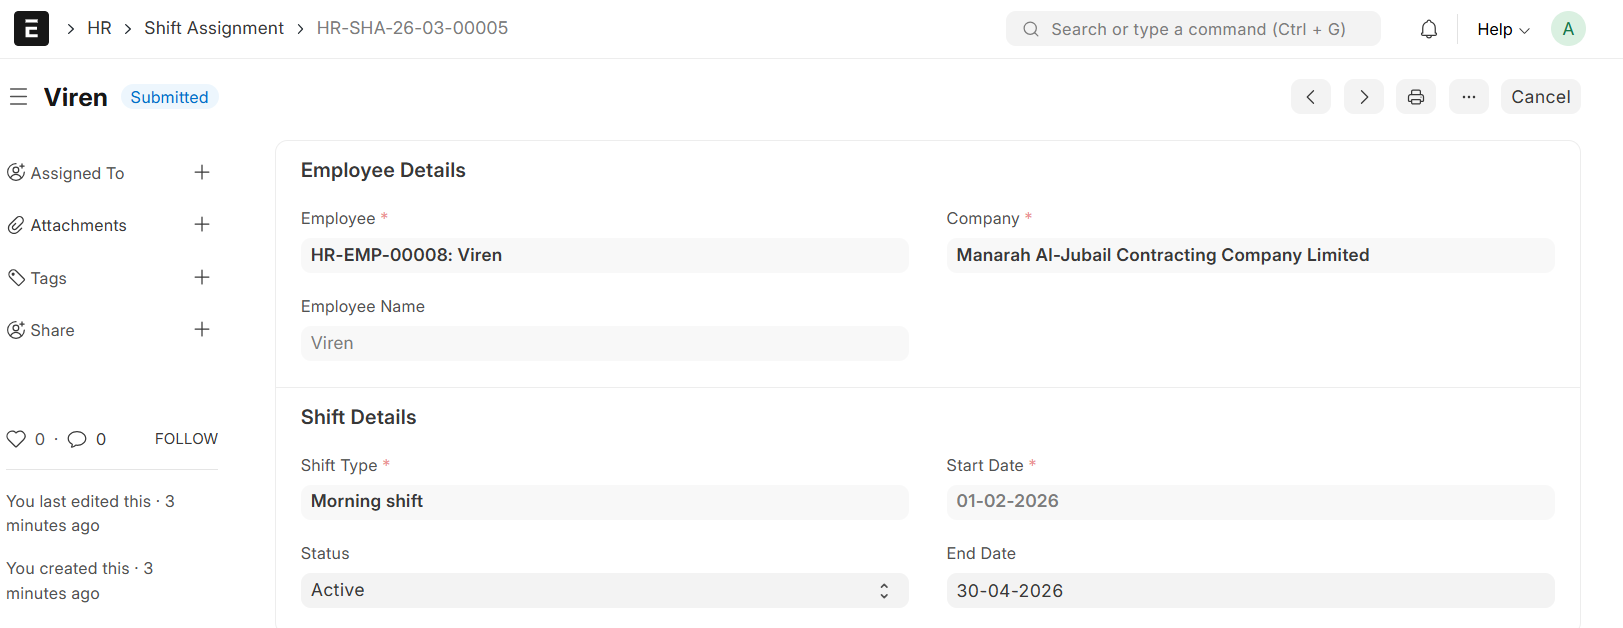Add a tag with the plus icon

pyautogui.click(x=202, y=277)
